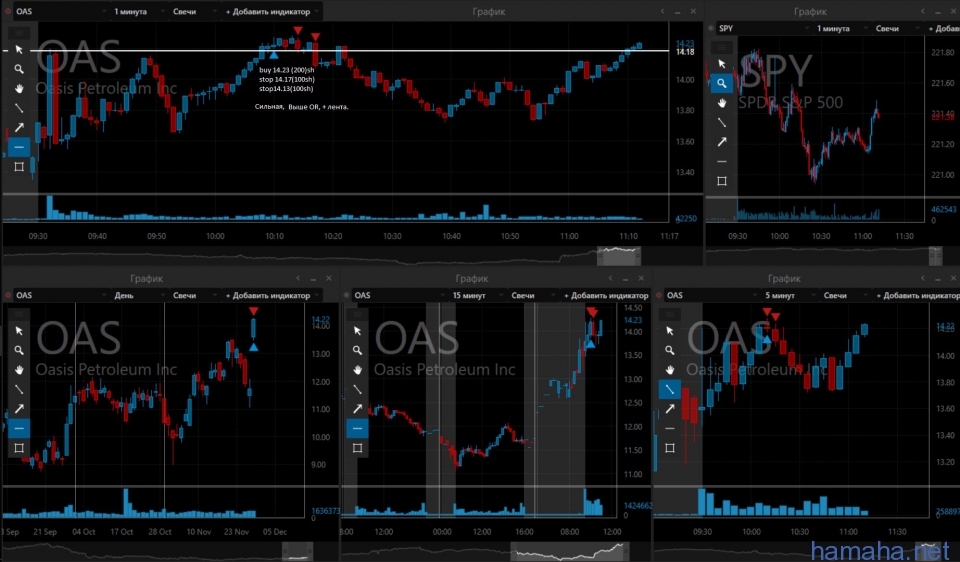
Task: Open the OAS ticker dropdown in the 1-minute chart
Action: [x=60, y=12]
